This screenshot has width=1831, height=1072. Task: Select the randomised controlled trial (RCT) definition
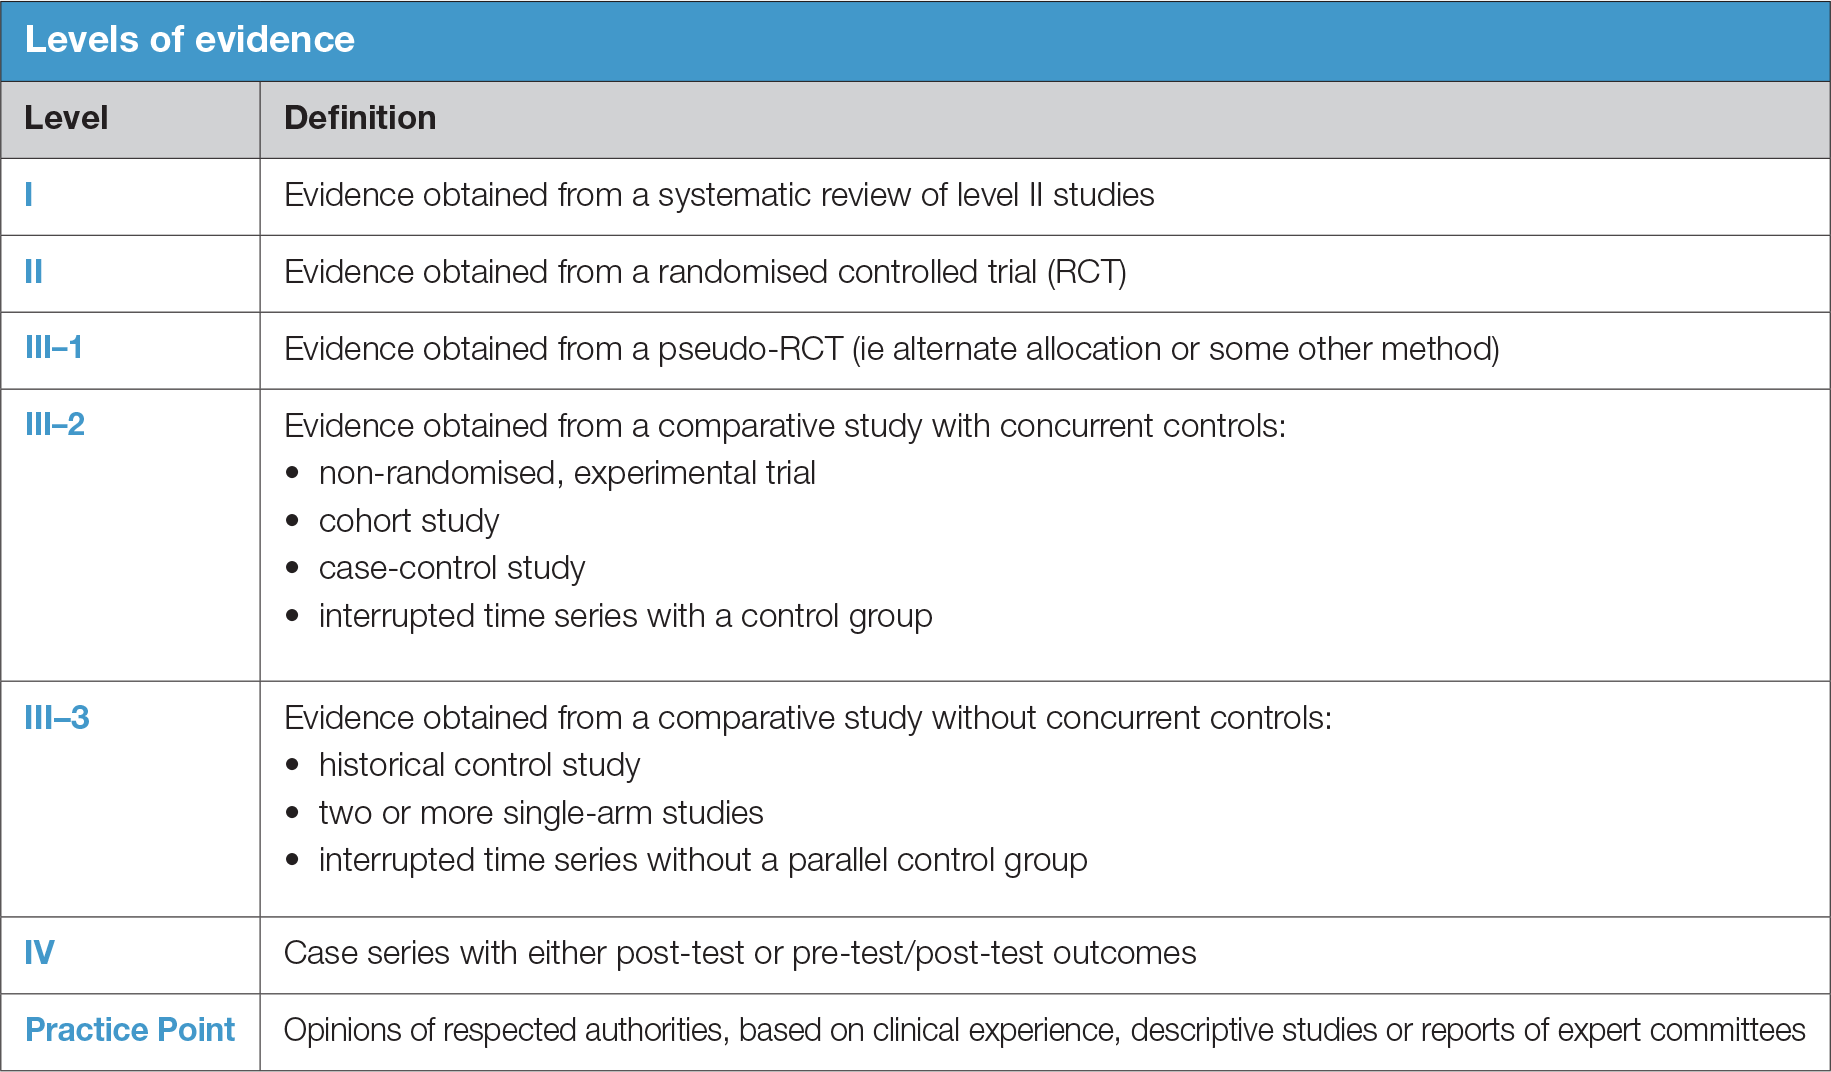(705, 272)
